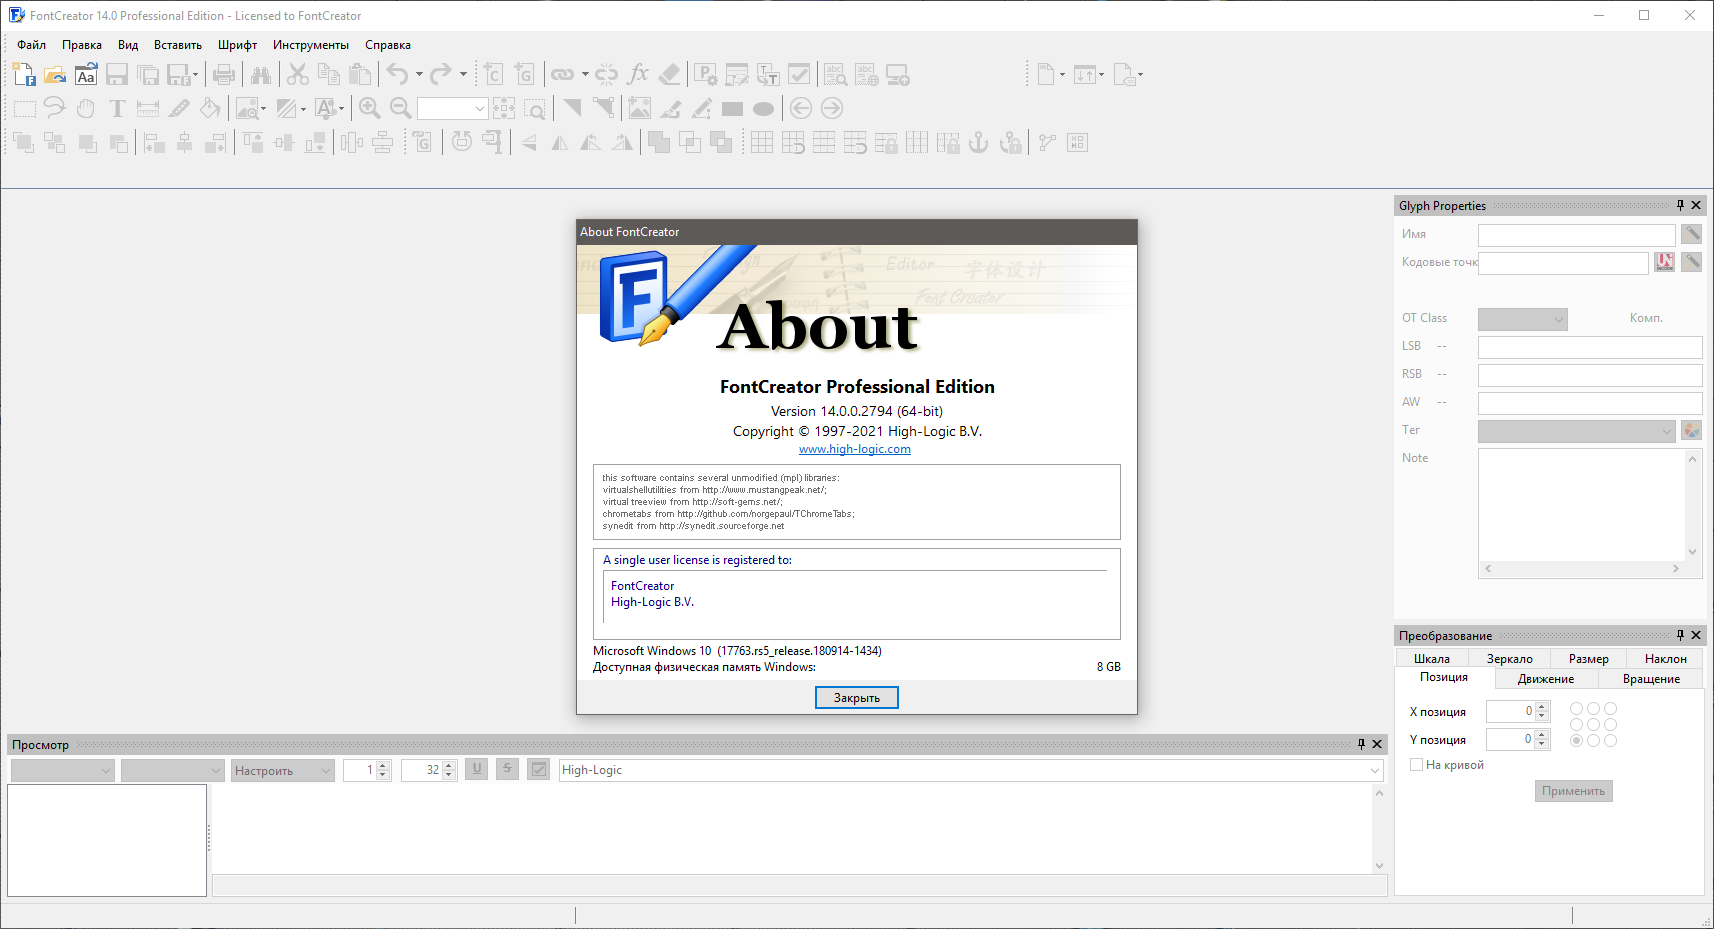Click the Print icon in the toolbar
This screenshot has height=929, width=1714.
(224, 74)
